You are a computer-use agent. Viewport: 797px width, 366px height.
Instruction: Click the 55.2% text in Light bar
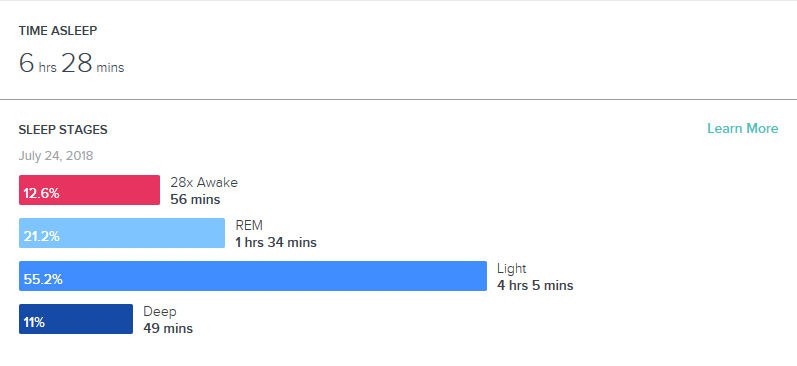[x=43, y=280]
